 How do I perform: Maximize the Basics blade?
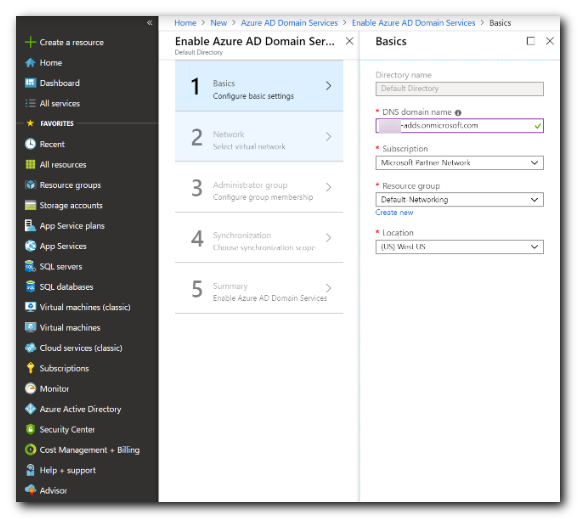click(x=531, y=41)
